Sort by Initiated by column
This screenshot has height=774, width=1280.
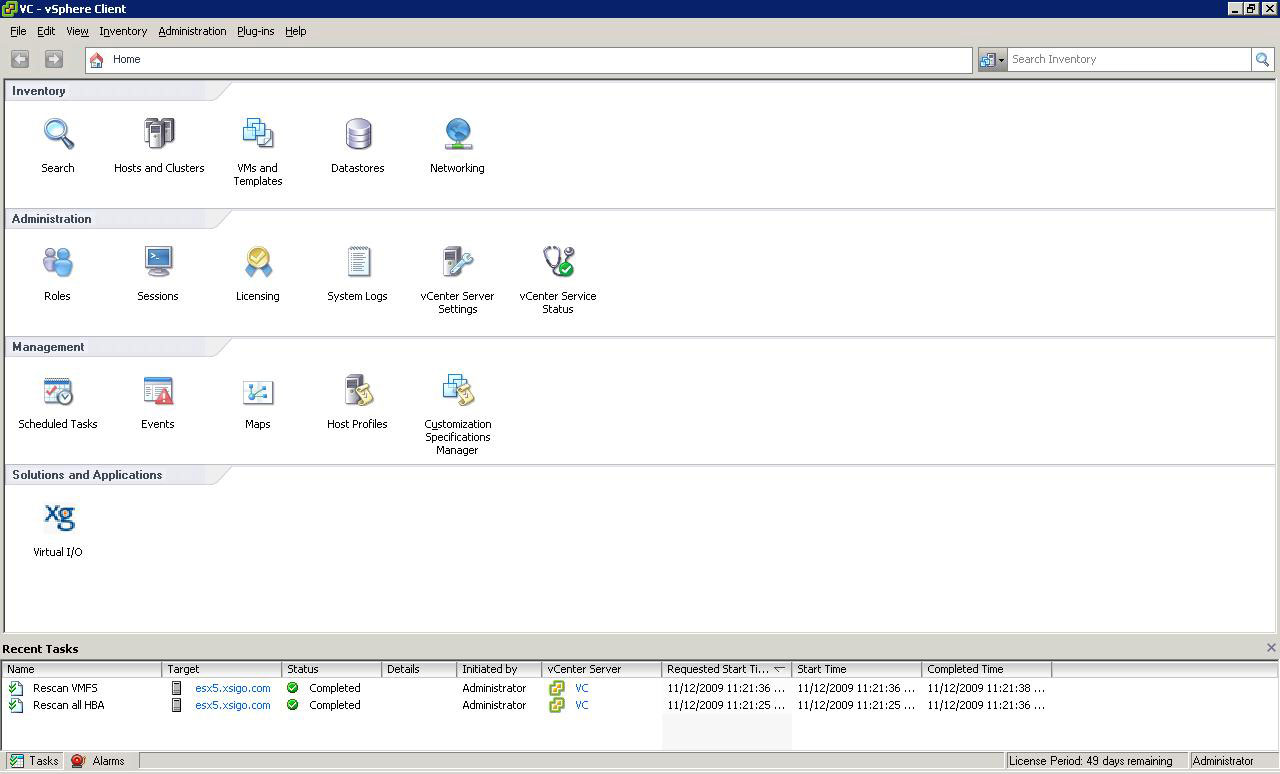(x=499, y=669)
